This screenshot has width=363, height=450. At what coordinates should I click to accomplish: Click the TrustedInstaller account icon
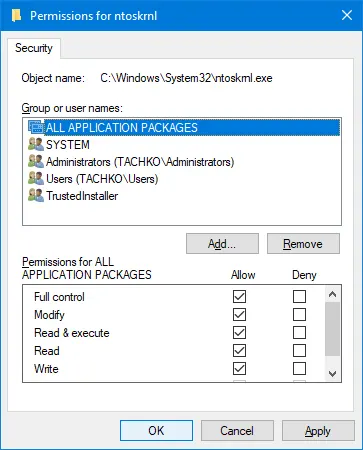(x=36, y=195)
